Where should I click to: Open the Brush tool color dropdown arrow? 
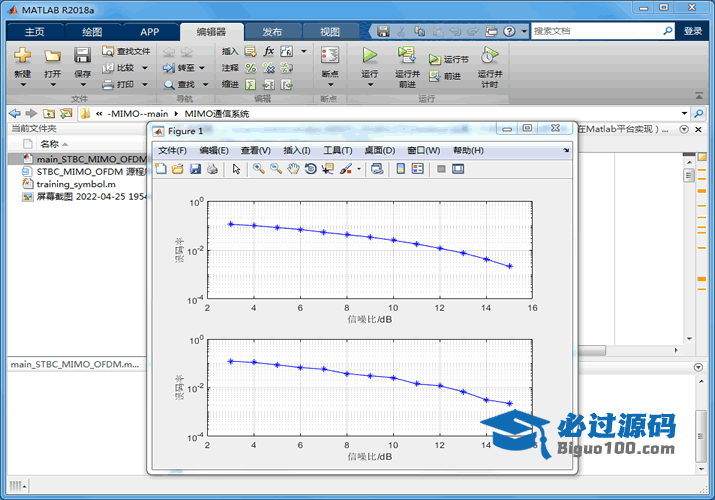(359, 169)
